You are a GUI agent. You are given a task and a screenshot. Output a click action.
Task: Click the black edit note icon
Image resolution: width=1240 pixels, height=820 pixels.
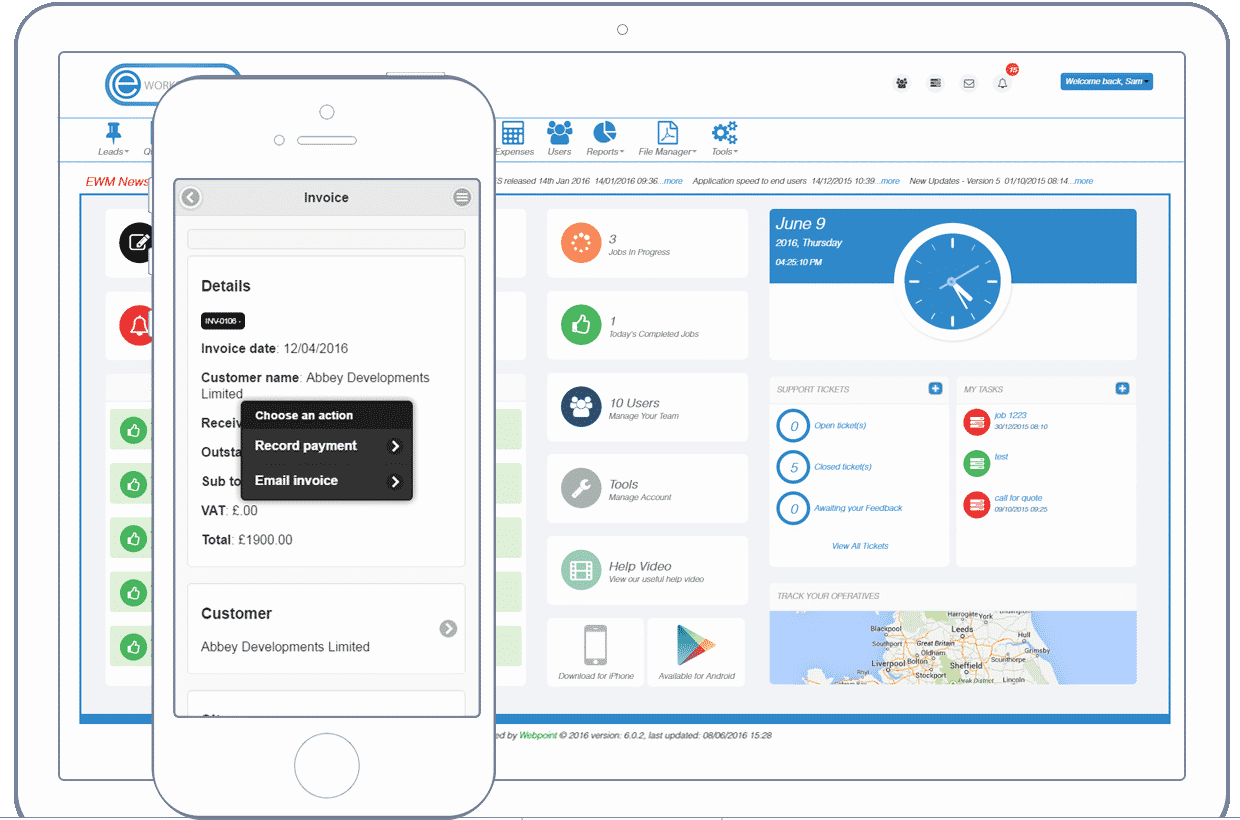[138, 243]
